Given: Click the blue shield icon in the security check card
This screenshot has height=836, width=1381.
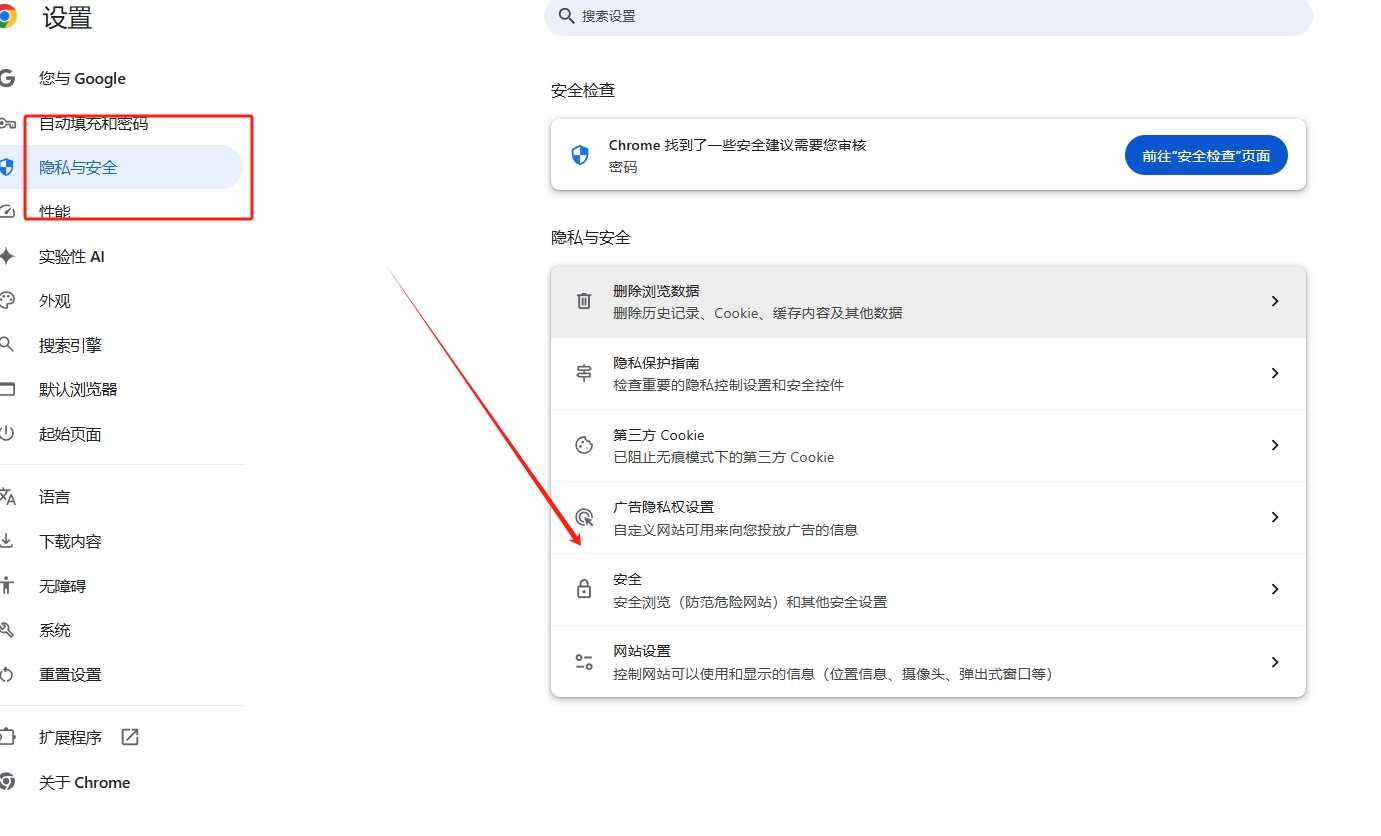Looking at the screenshot, I should pyautogui.click(x=582, y=154).
